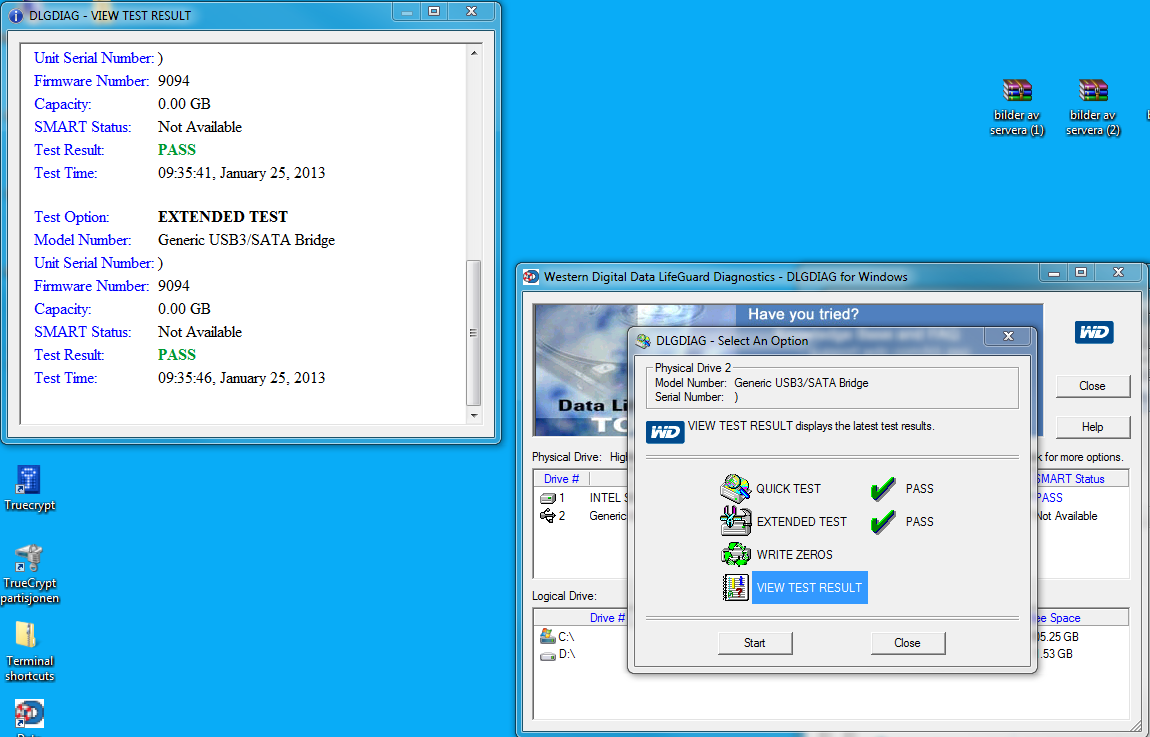
Task: Click the icon in Select An Option title bar
Action: coord(643,340)
